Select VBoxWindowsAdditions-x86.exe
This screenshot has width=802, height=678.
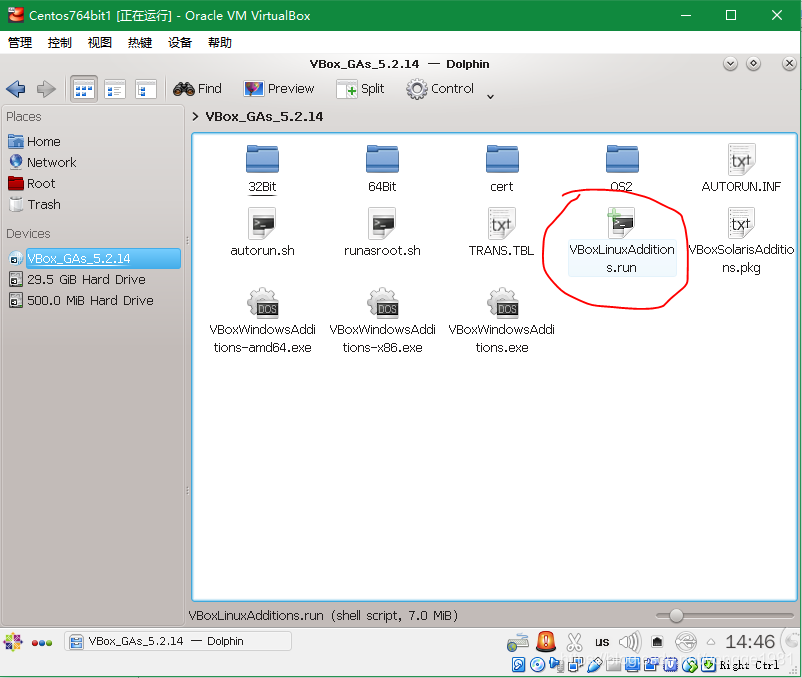click(382, 321)
